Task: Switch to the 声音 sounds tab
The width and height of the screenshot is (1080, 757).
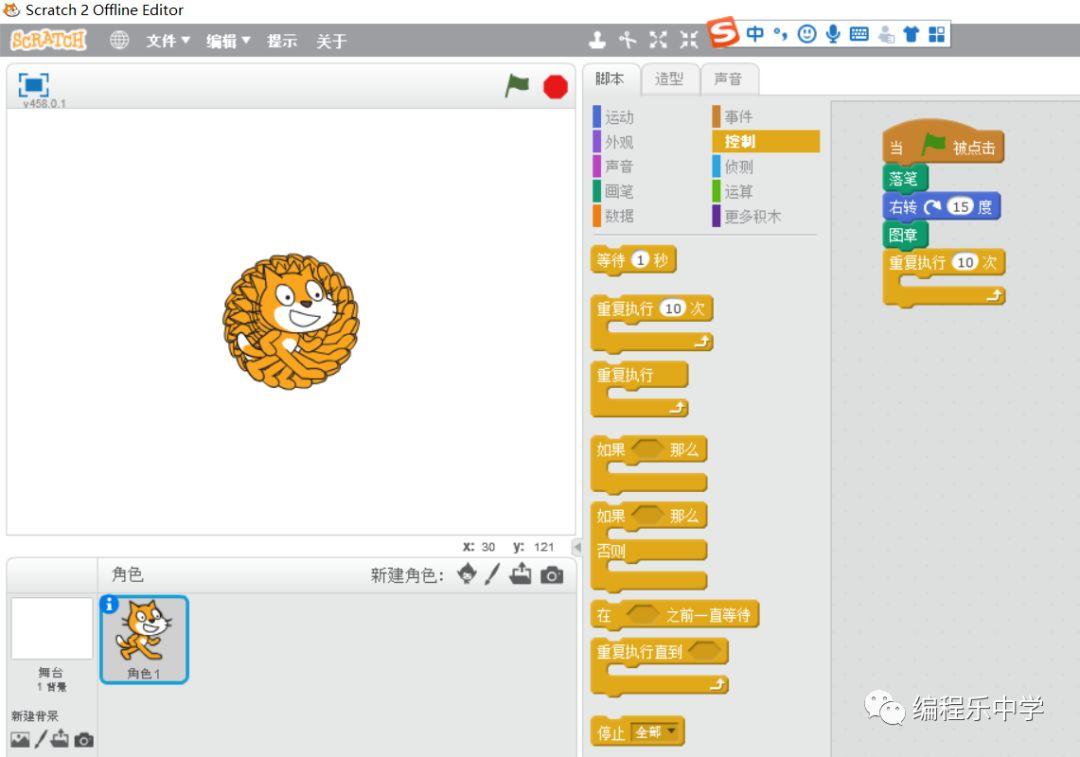Action: click(728, 79)
